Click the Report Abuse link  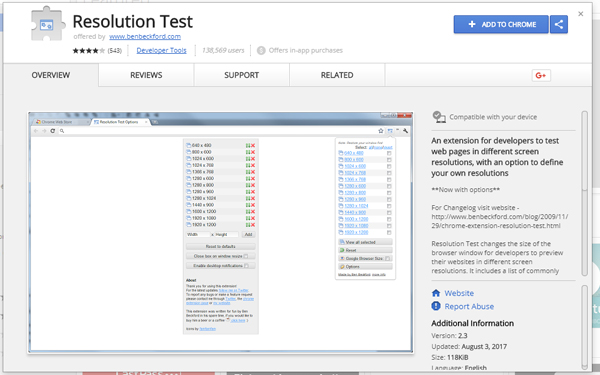tap(469, 307)
